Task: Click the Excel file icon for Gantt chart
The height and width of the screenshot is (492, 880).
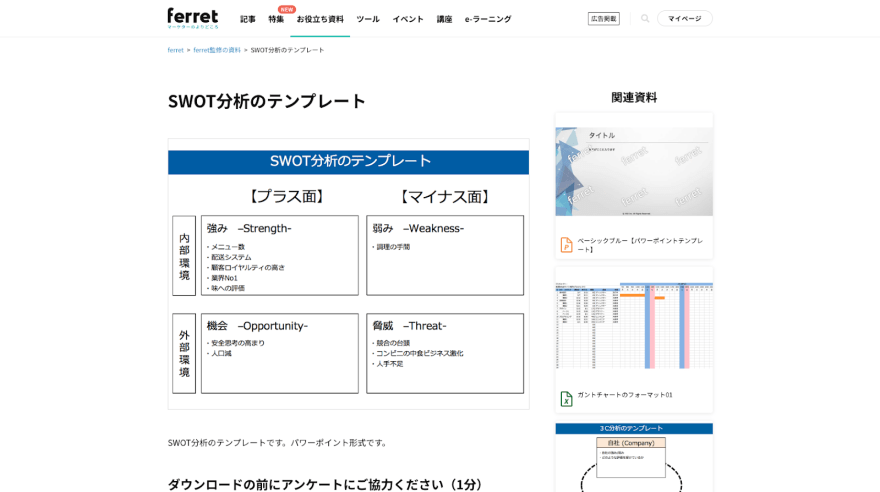Action: point(566,398)
